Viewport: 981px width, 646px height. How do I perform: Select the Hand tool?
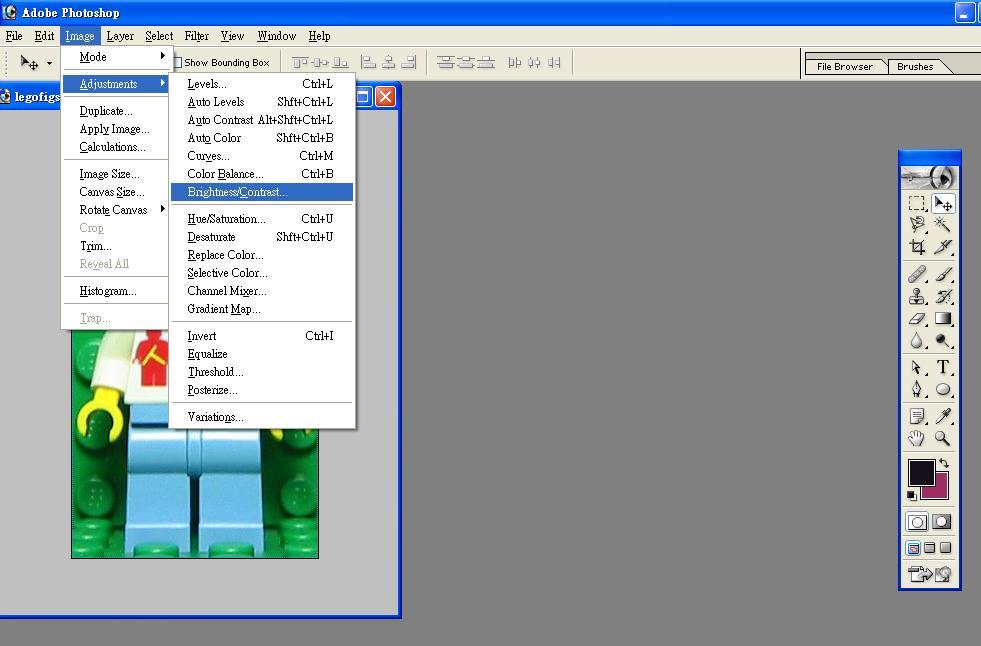[x=917, y=438]
